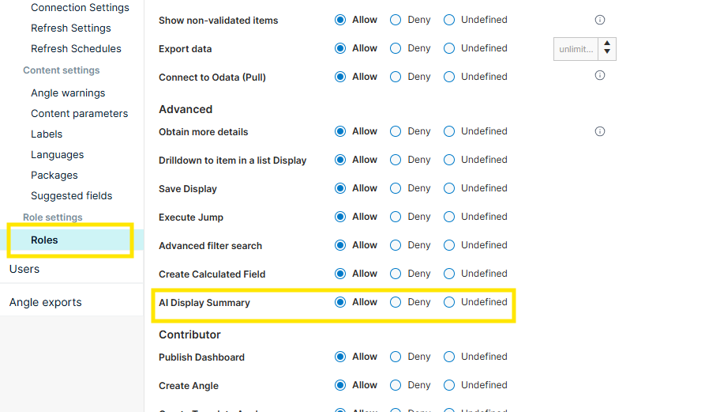Viewport: 720px width, 412px height.
Task: Select Allow for Create Calculated Field
Action: tap(340, 274)
